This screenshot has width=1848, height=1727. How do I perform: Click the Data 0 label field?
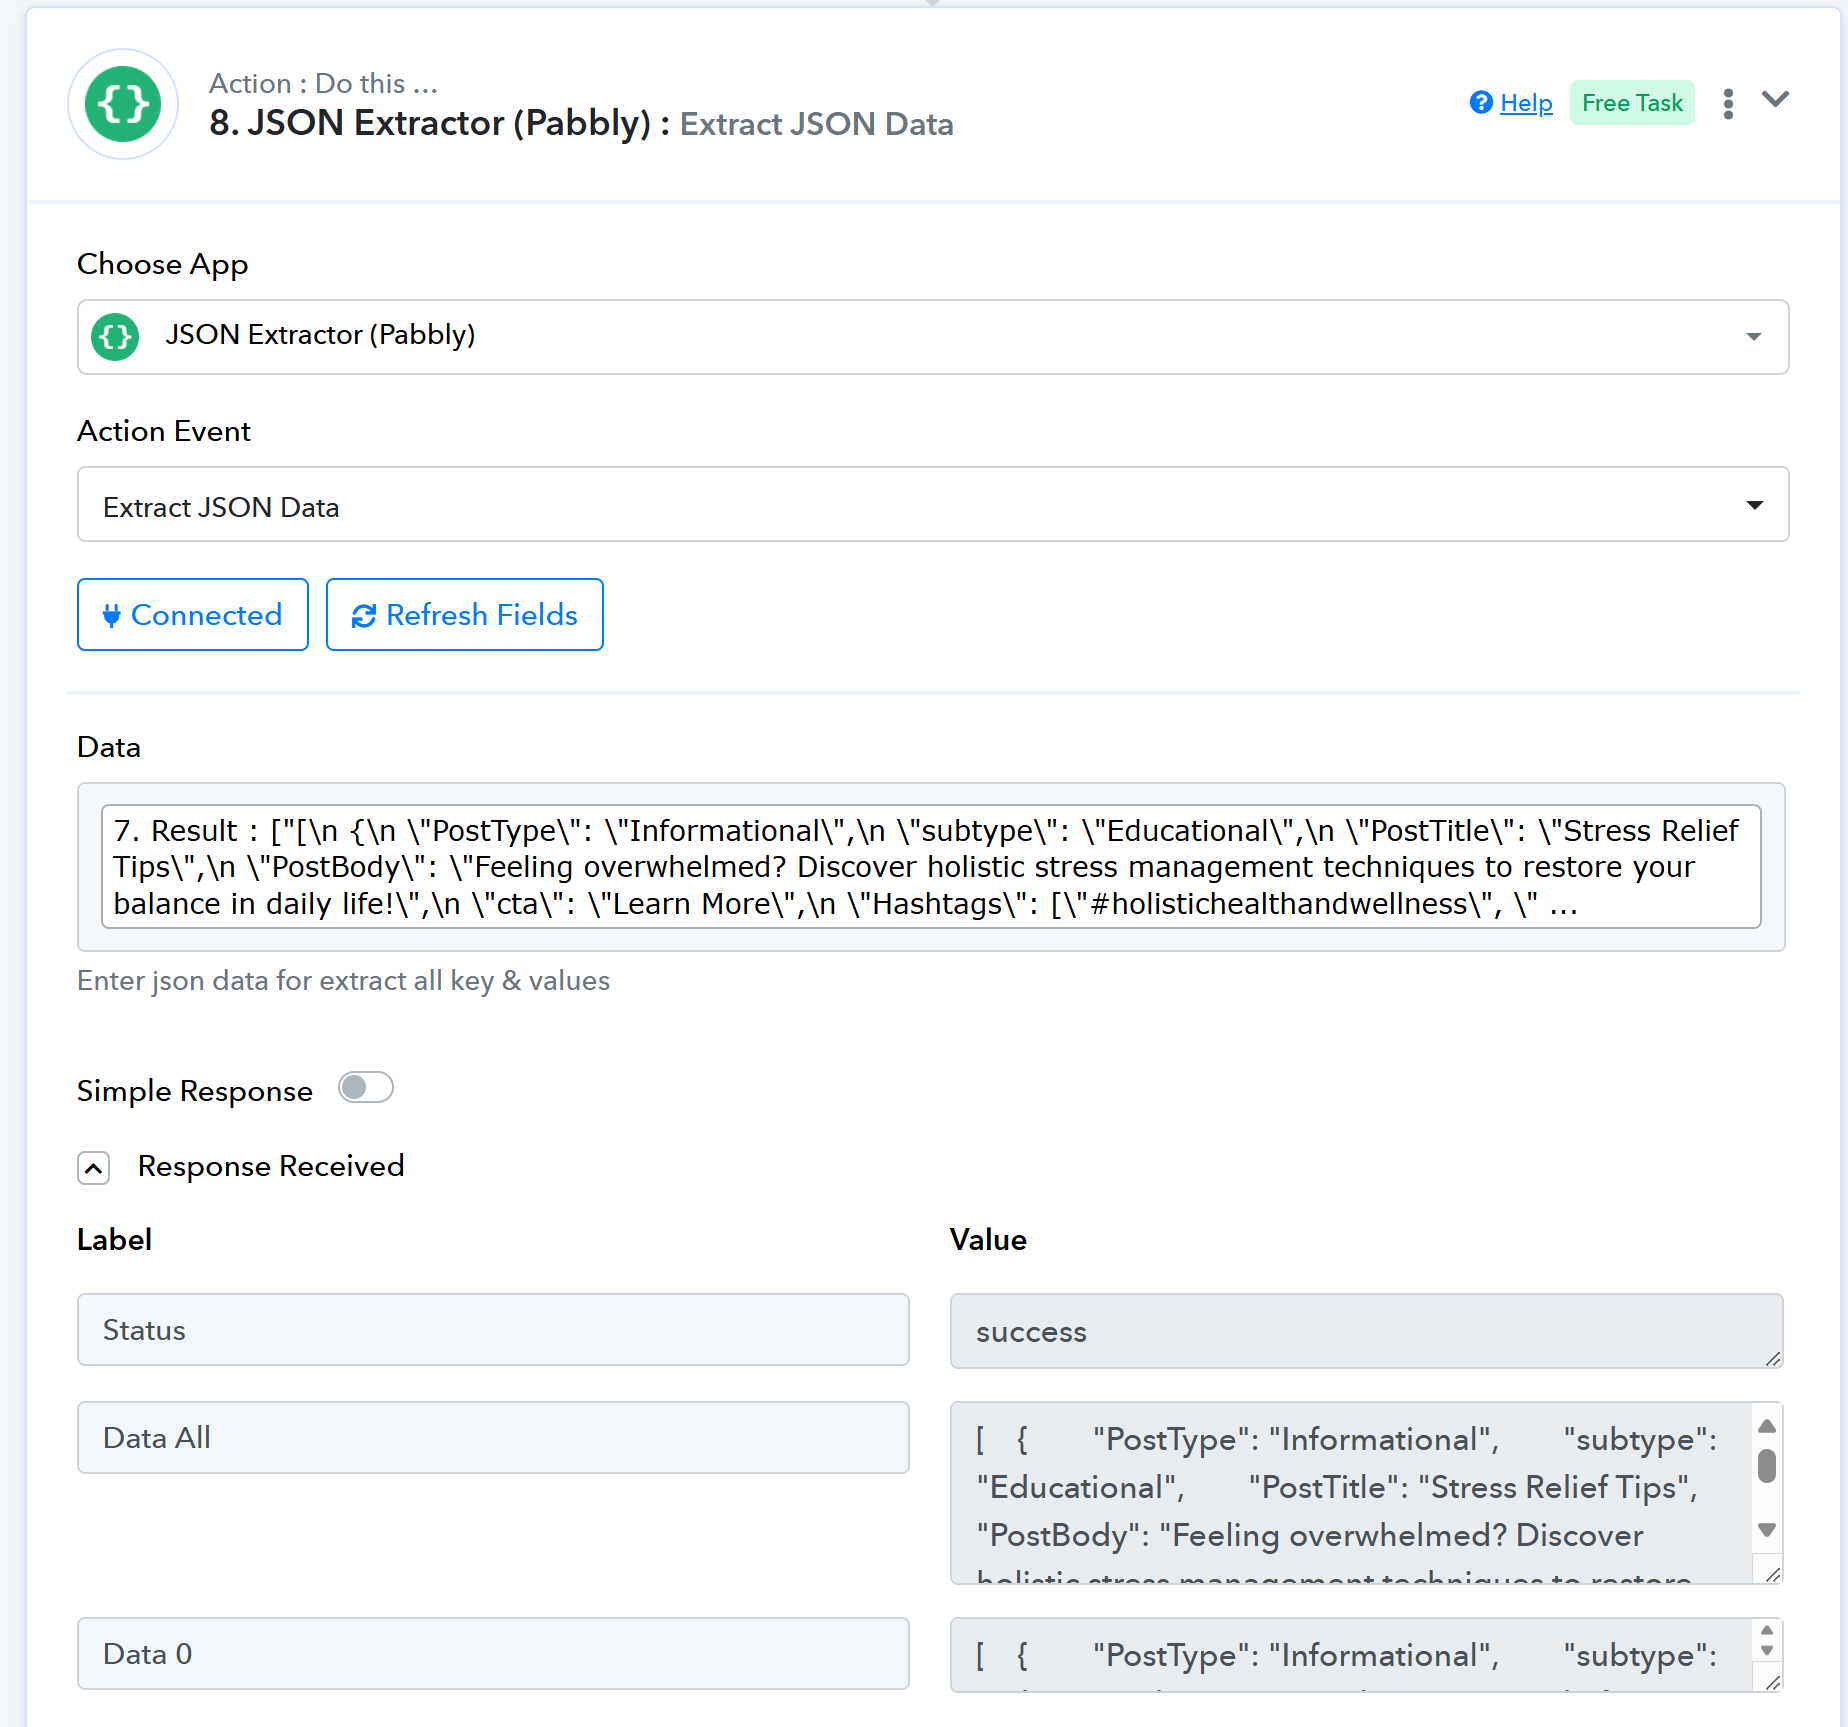coord(493,1654)
